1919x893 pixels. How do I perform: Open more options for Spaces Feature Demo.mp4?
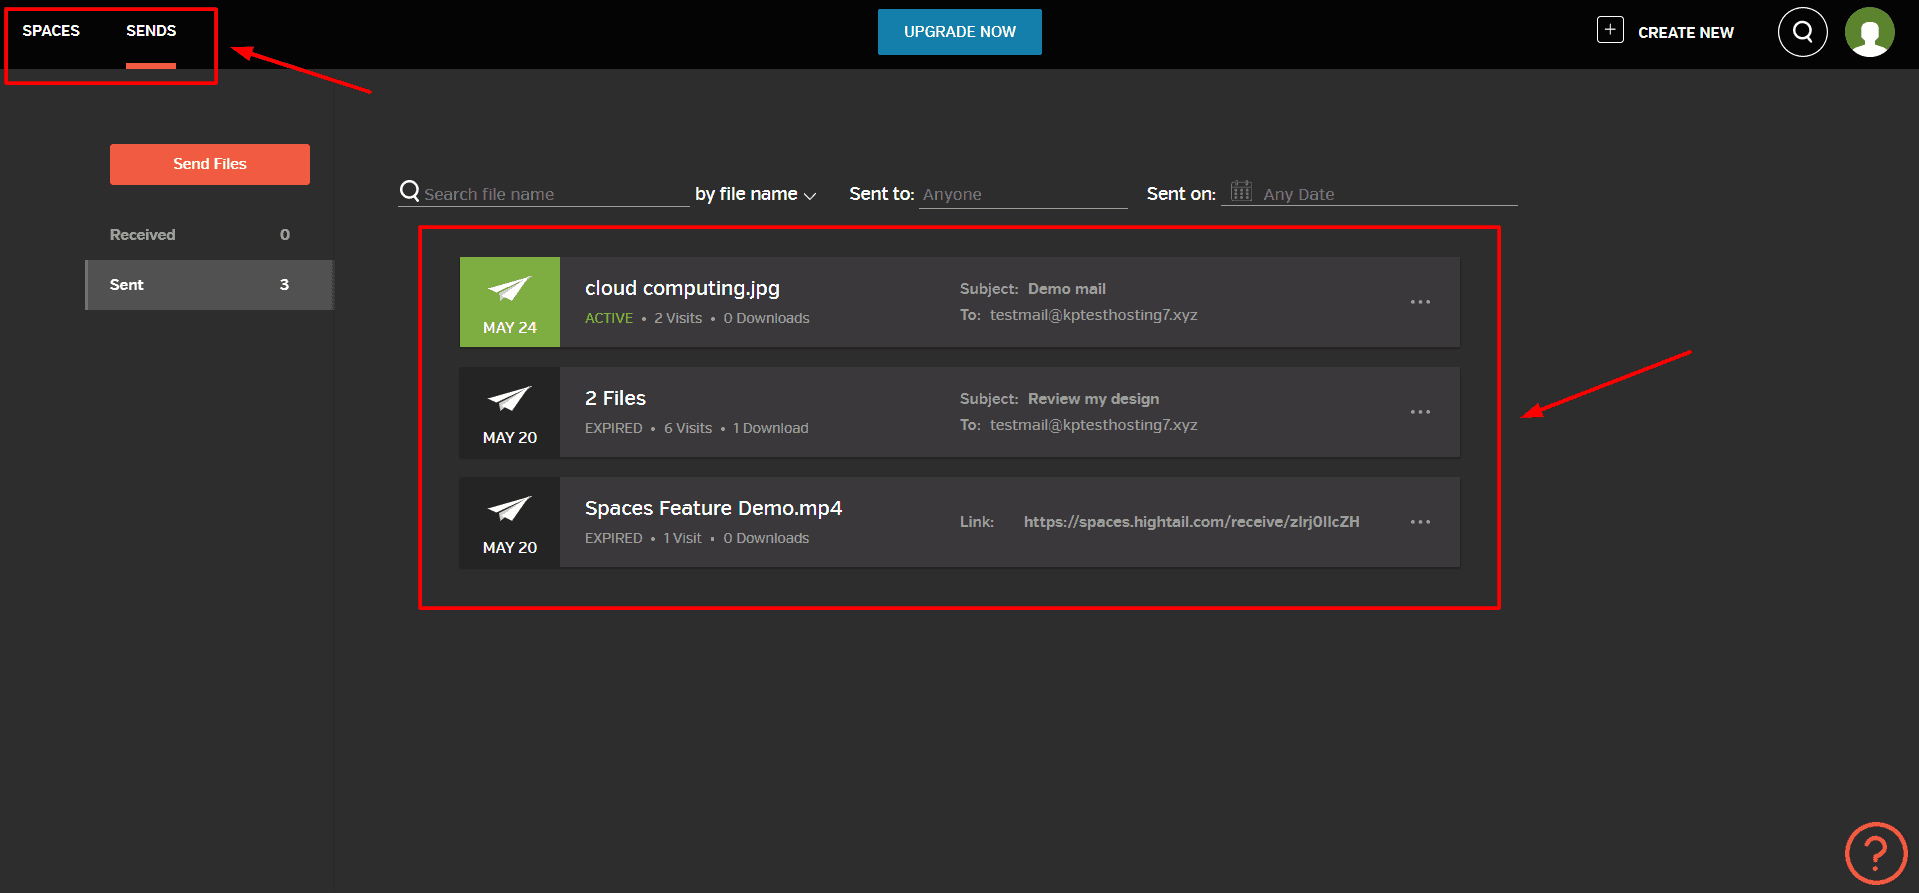[x=1420, y=522]
